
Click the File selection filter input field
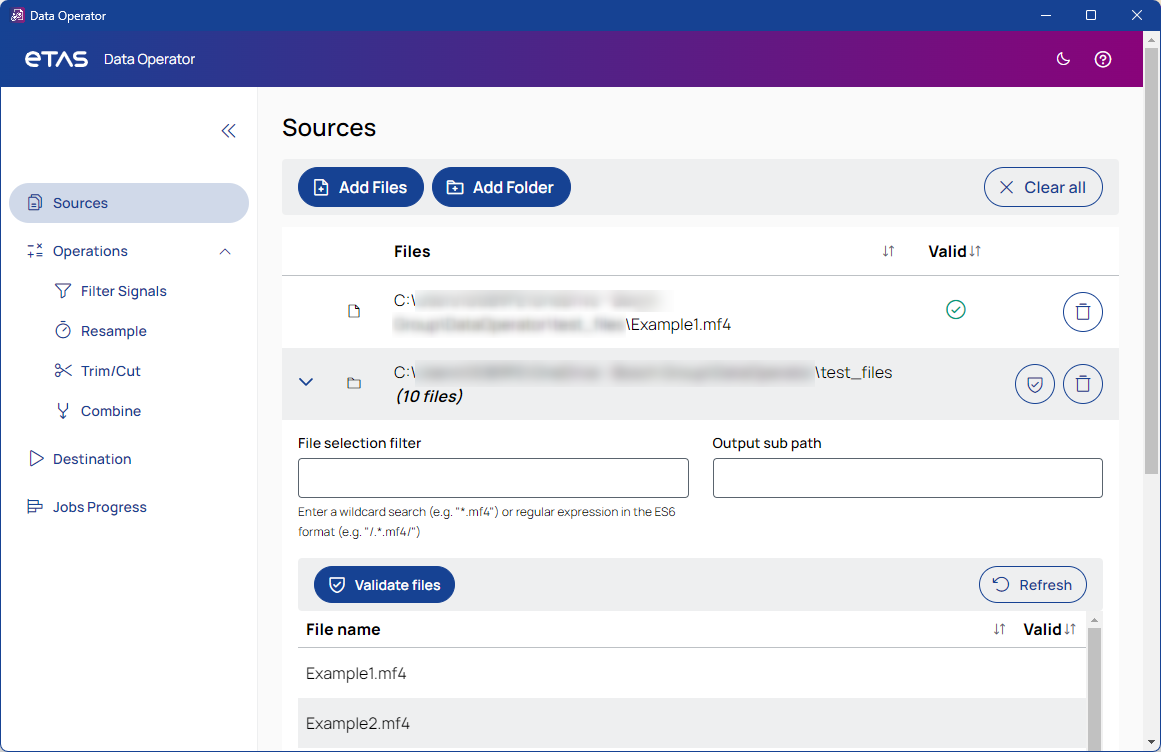(x=493, y=478)
